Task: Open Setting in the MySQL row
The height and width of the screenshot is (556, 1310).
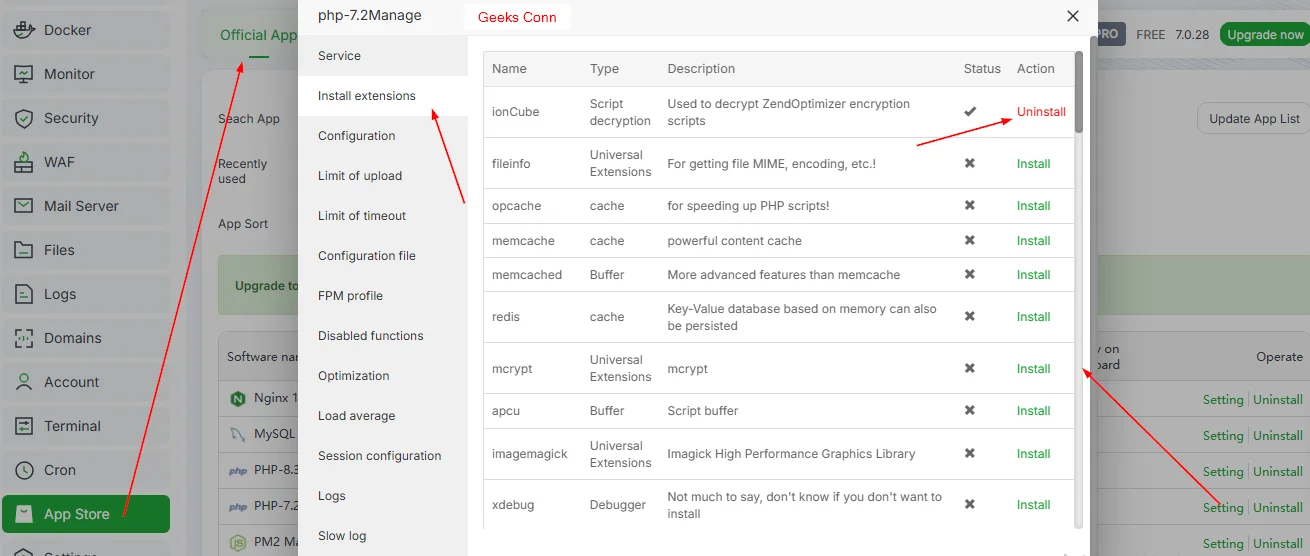Action: point(1223,436)
